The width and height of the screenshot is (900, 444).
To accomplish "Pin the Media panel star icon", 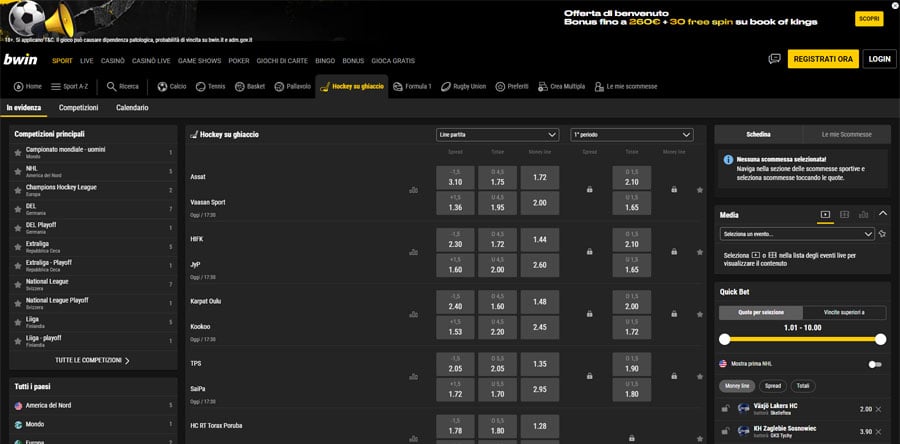I will pos(882,234).
